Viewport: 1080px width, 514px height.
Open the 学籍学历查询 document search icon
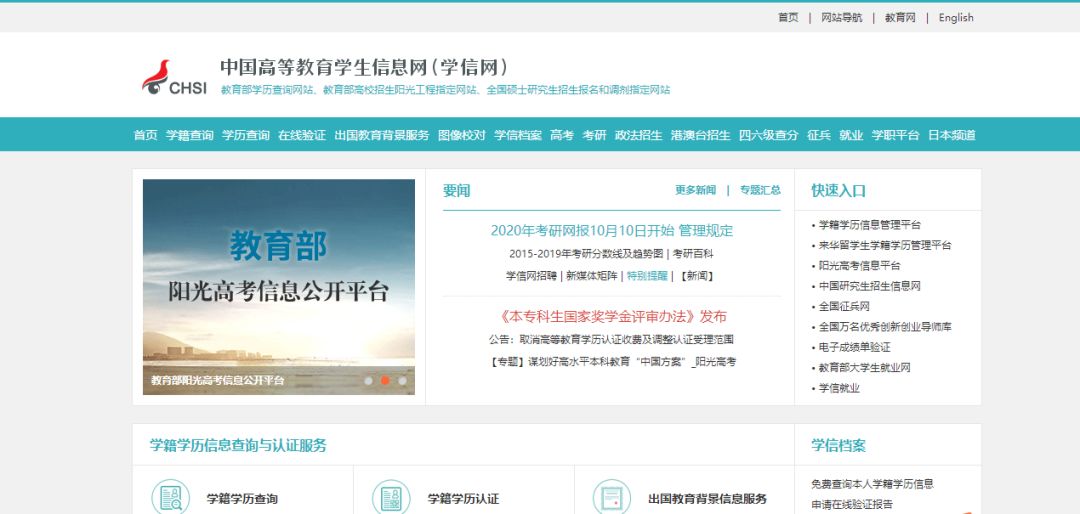[170, 497]
